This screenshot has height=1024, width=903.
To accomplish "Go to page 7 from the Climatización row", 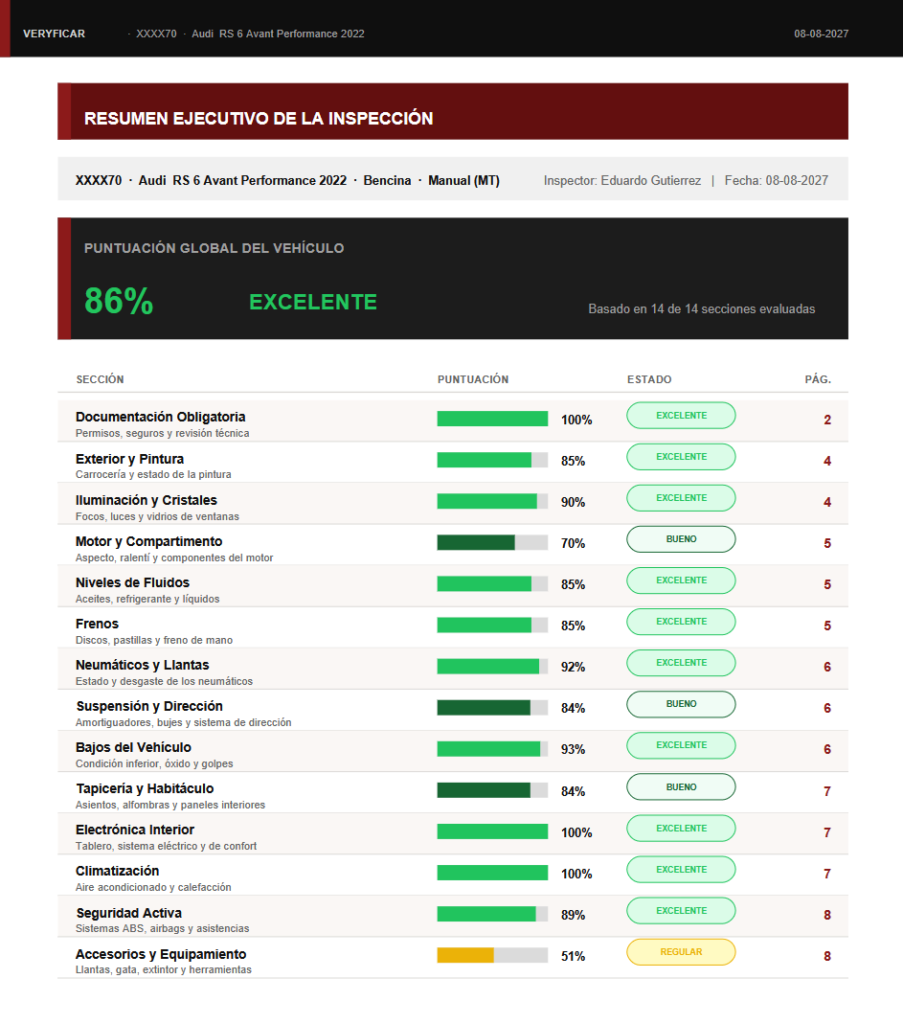I will pyautogui.click(x=827, y=874).
